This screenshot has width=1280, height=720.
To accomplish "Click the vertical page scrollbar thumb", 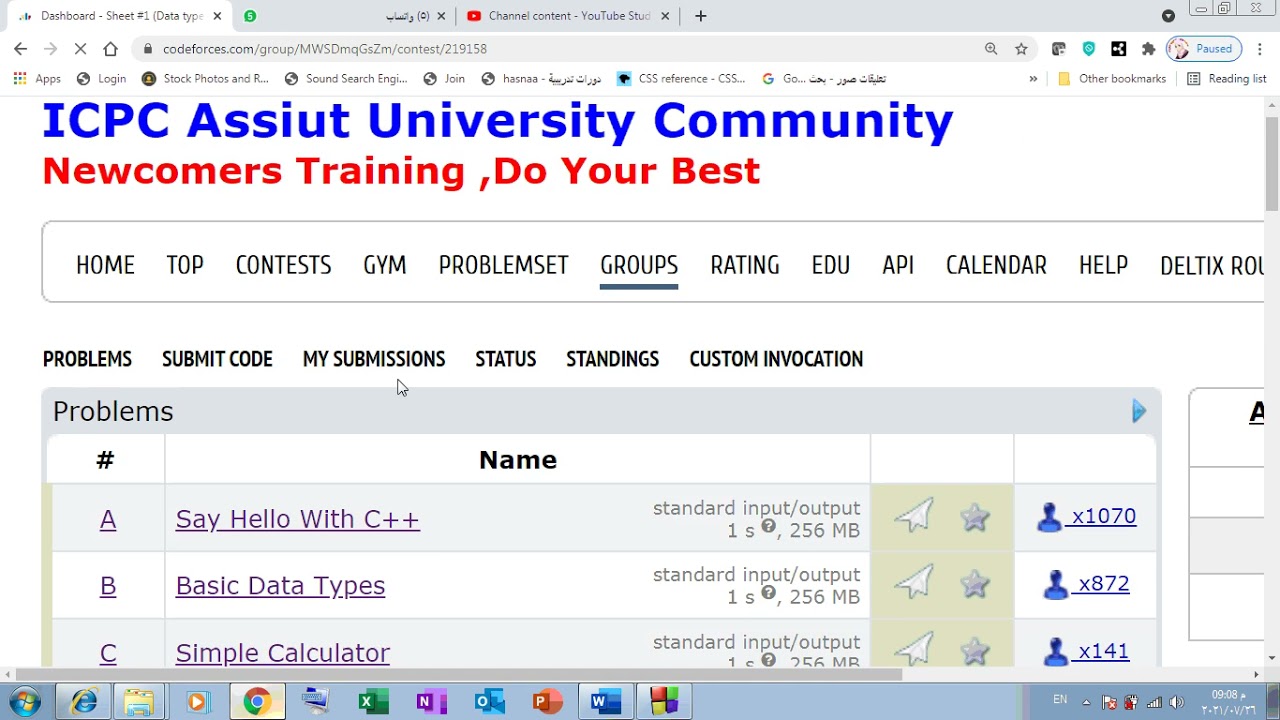I will pyautogui.click(x=1272, y=165).
